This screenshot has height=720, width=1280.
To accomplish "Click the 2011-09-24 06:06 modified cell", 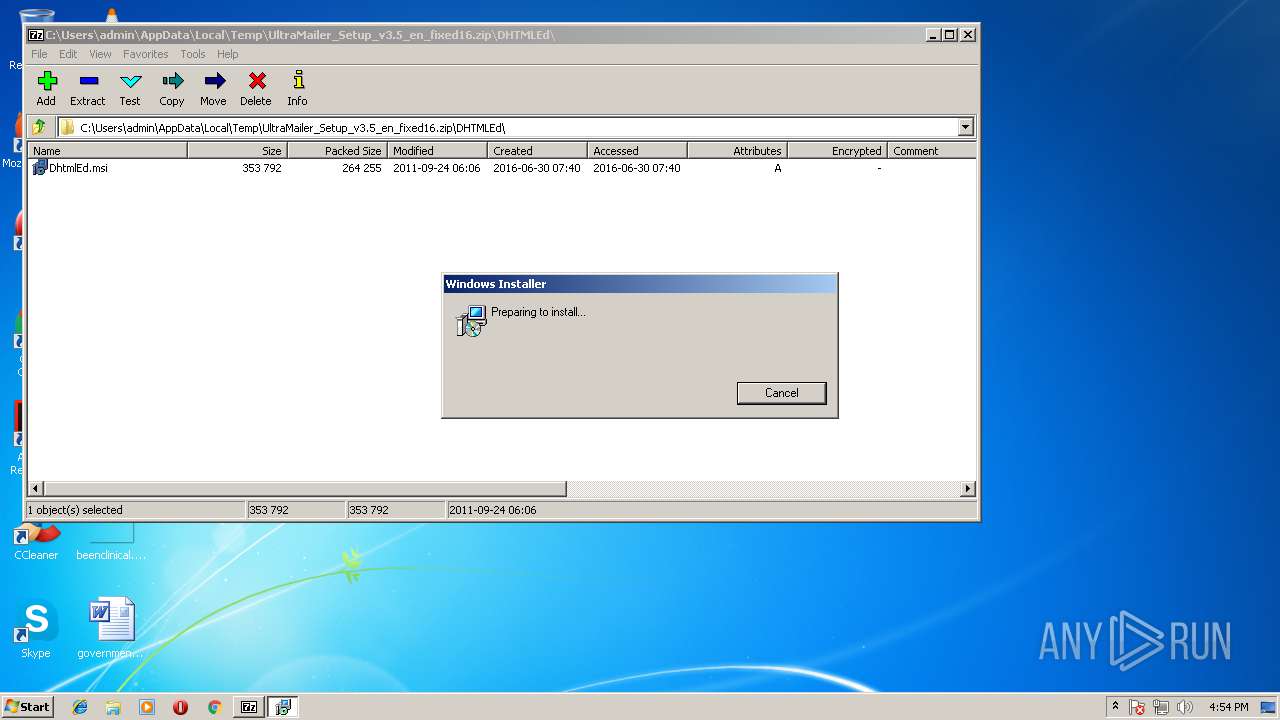I will click(x=436, y=168).
